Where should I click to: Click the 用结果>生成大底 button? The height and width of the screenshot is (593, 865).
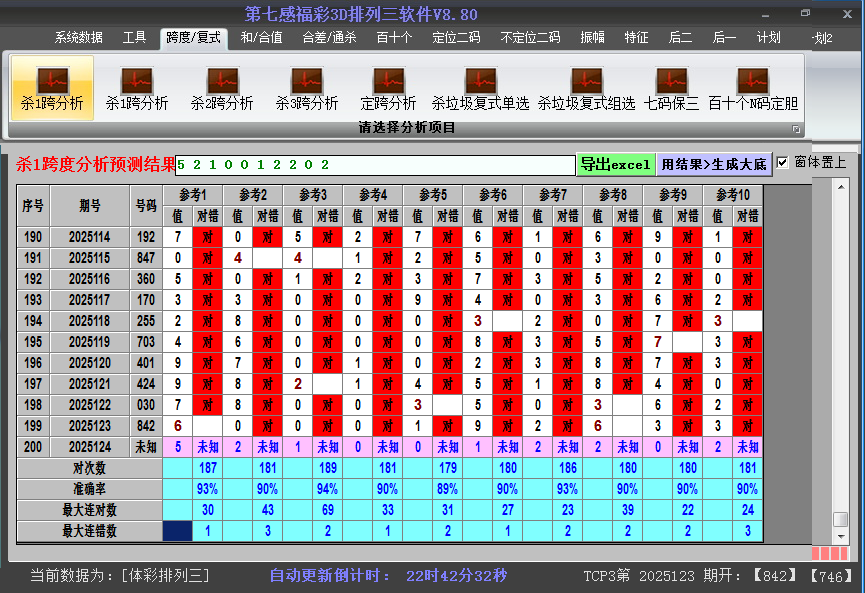pos(714,164)
